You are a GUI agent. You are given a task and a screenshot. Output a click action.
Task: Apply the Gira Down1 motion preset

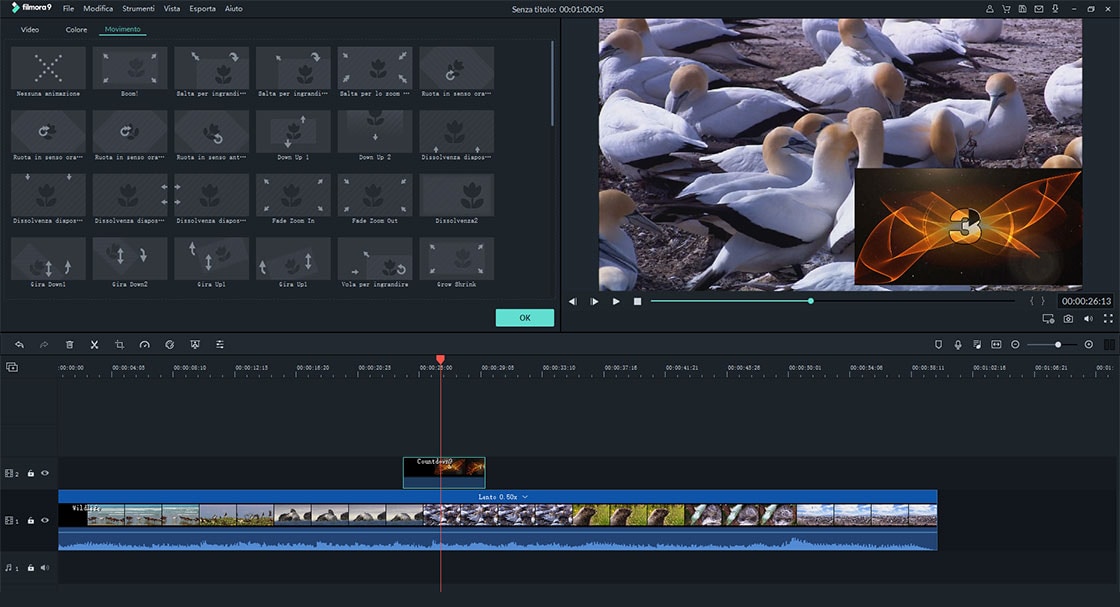48,263
